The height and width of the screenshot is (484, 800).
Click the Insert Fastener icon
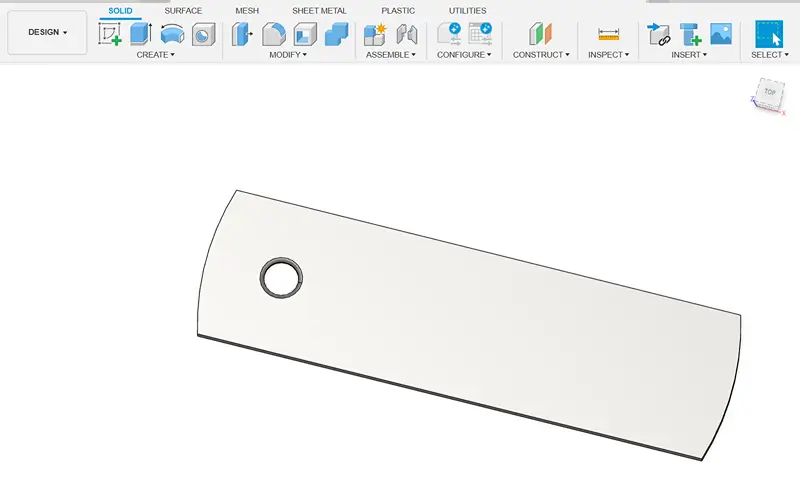point(690,34)
